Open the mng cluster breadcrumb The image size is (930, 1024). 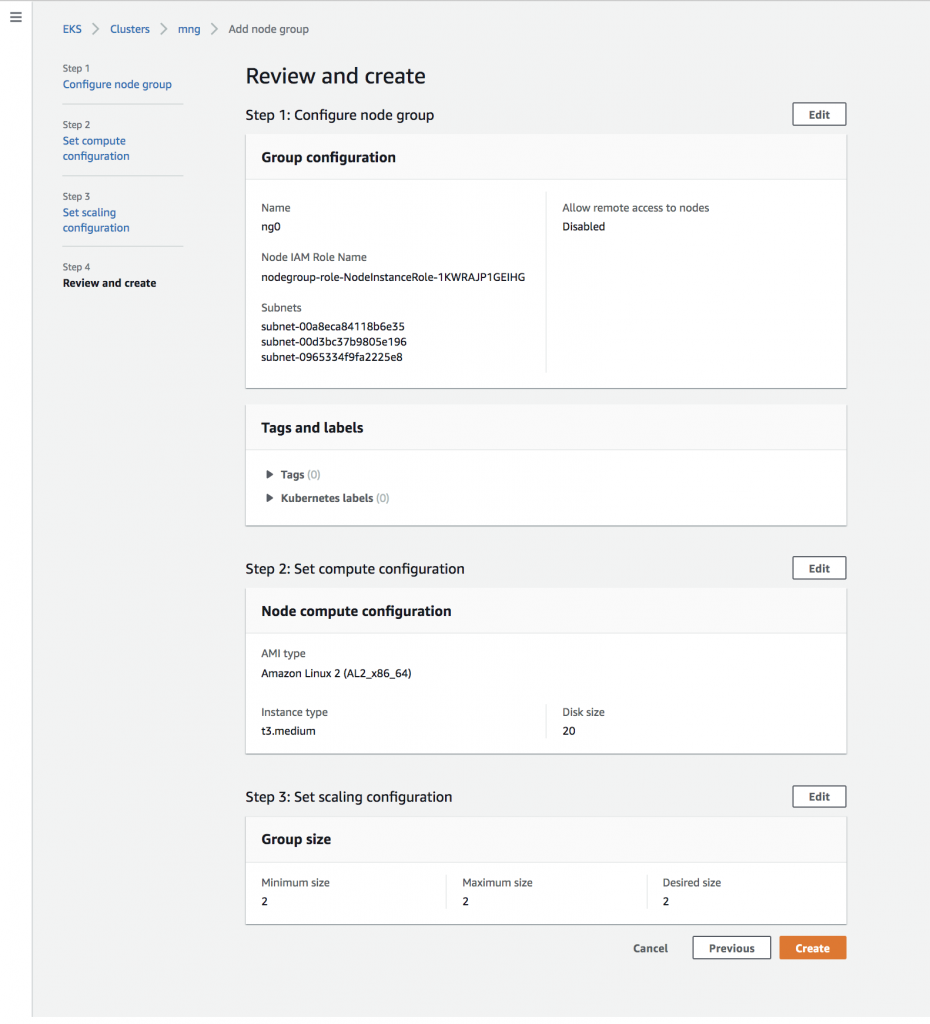pyautogui.click(x=189, y=29)
